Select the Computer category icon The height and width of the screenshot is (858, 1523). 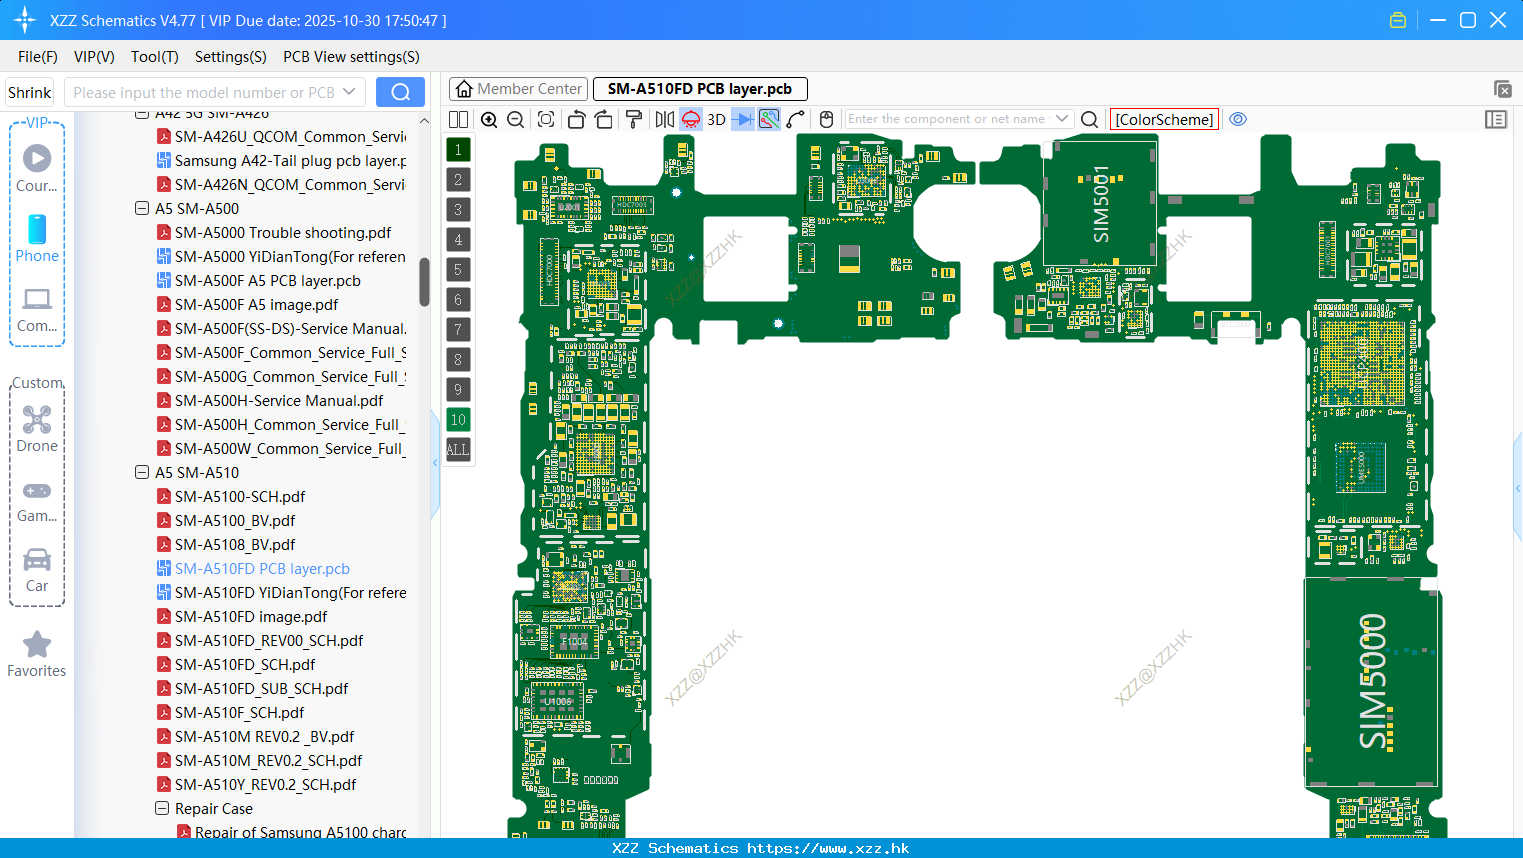point(37,309)
